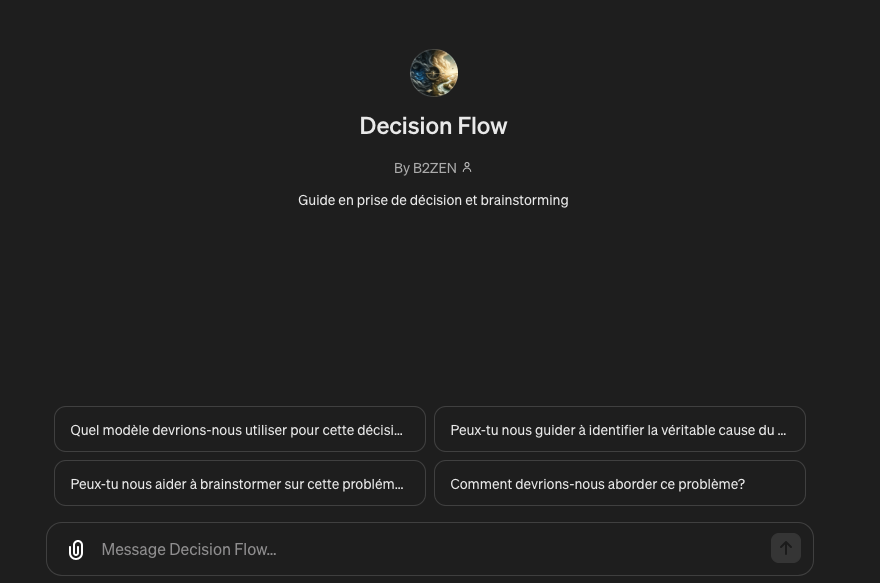Click the word "Guide" in the description

pos(316,200)
